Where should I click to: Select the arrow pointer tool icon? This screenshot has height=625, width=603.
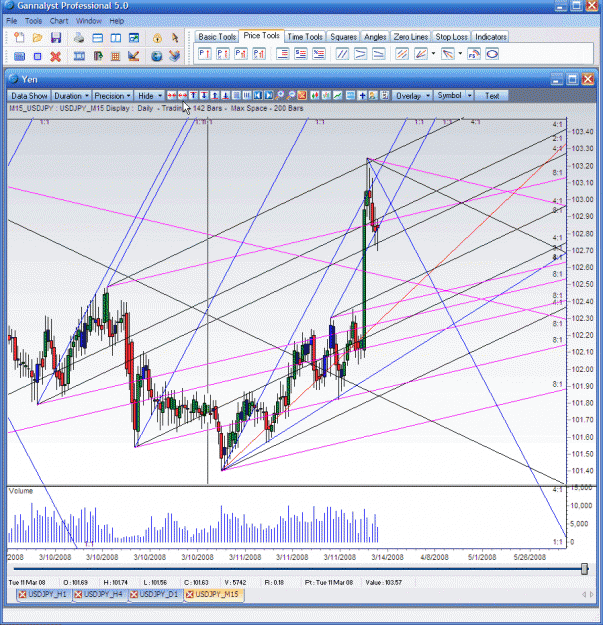coord(175,38)
